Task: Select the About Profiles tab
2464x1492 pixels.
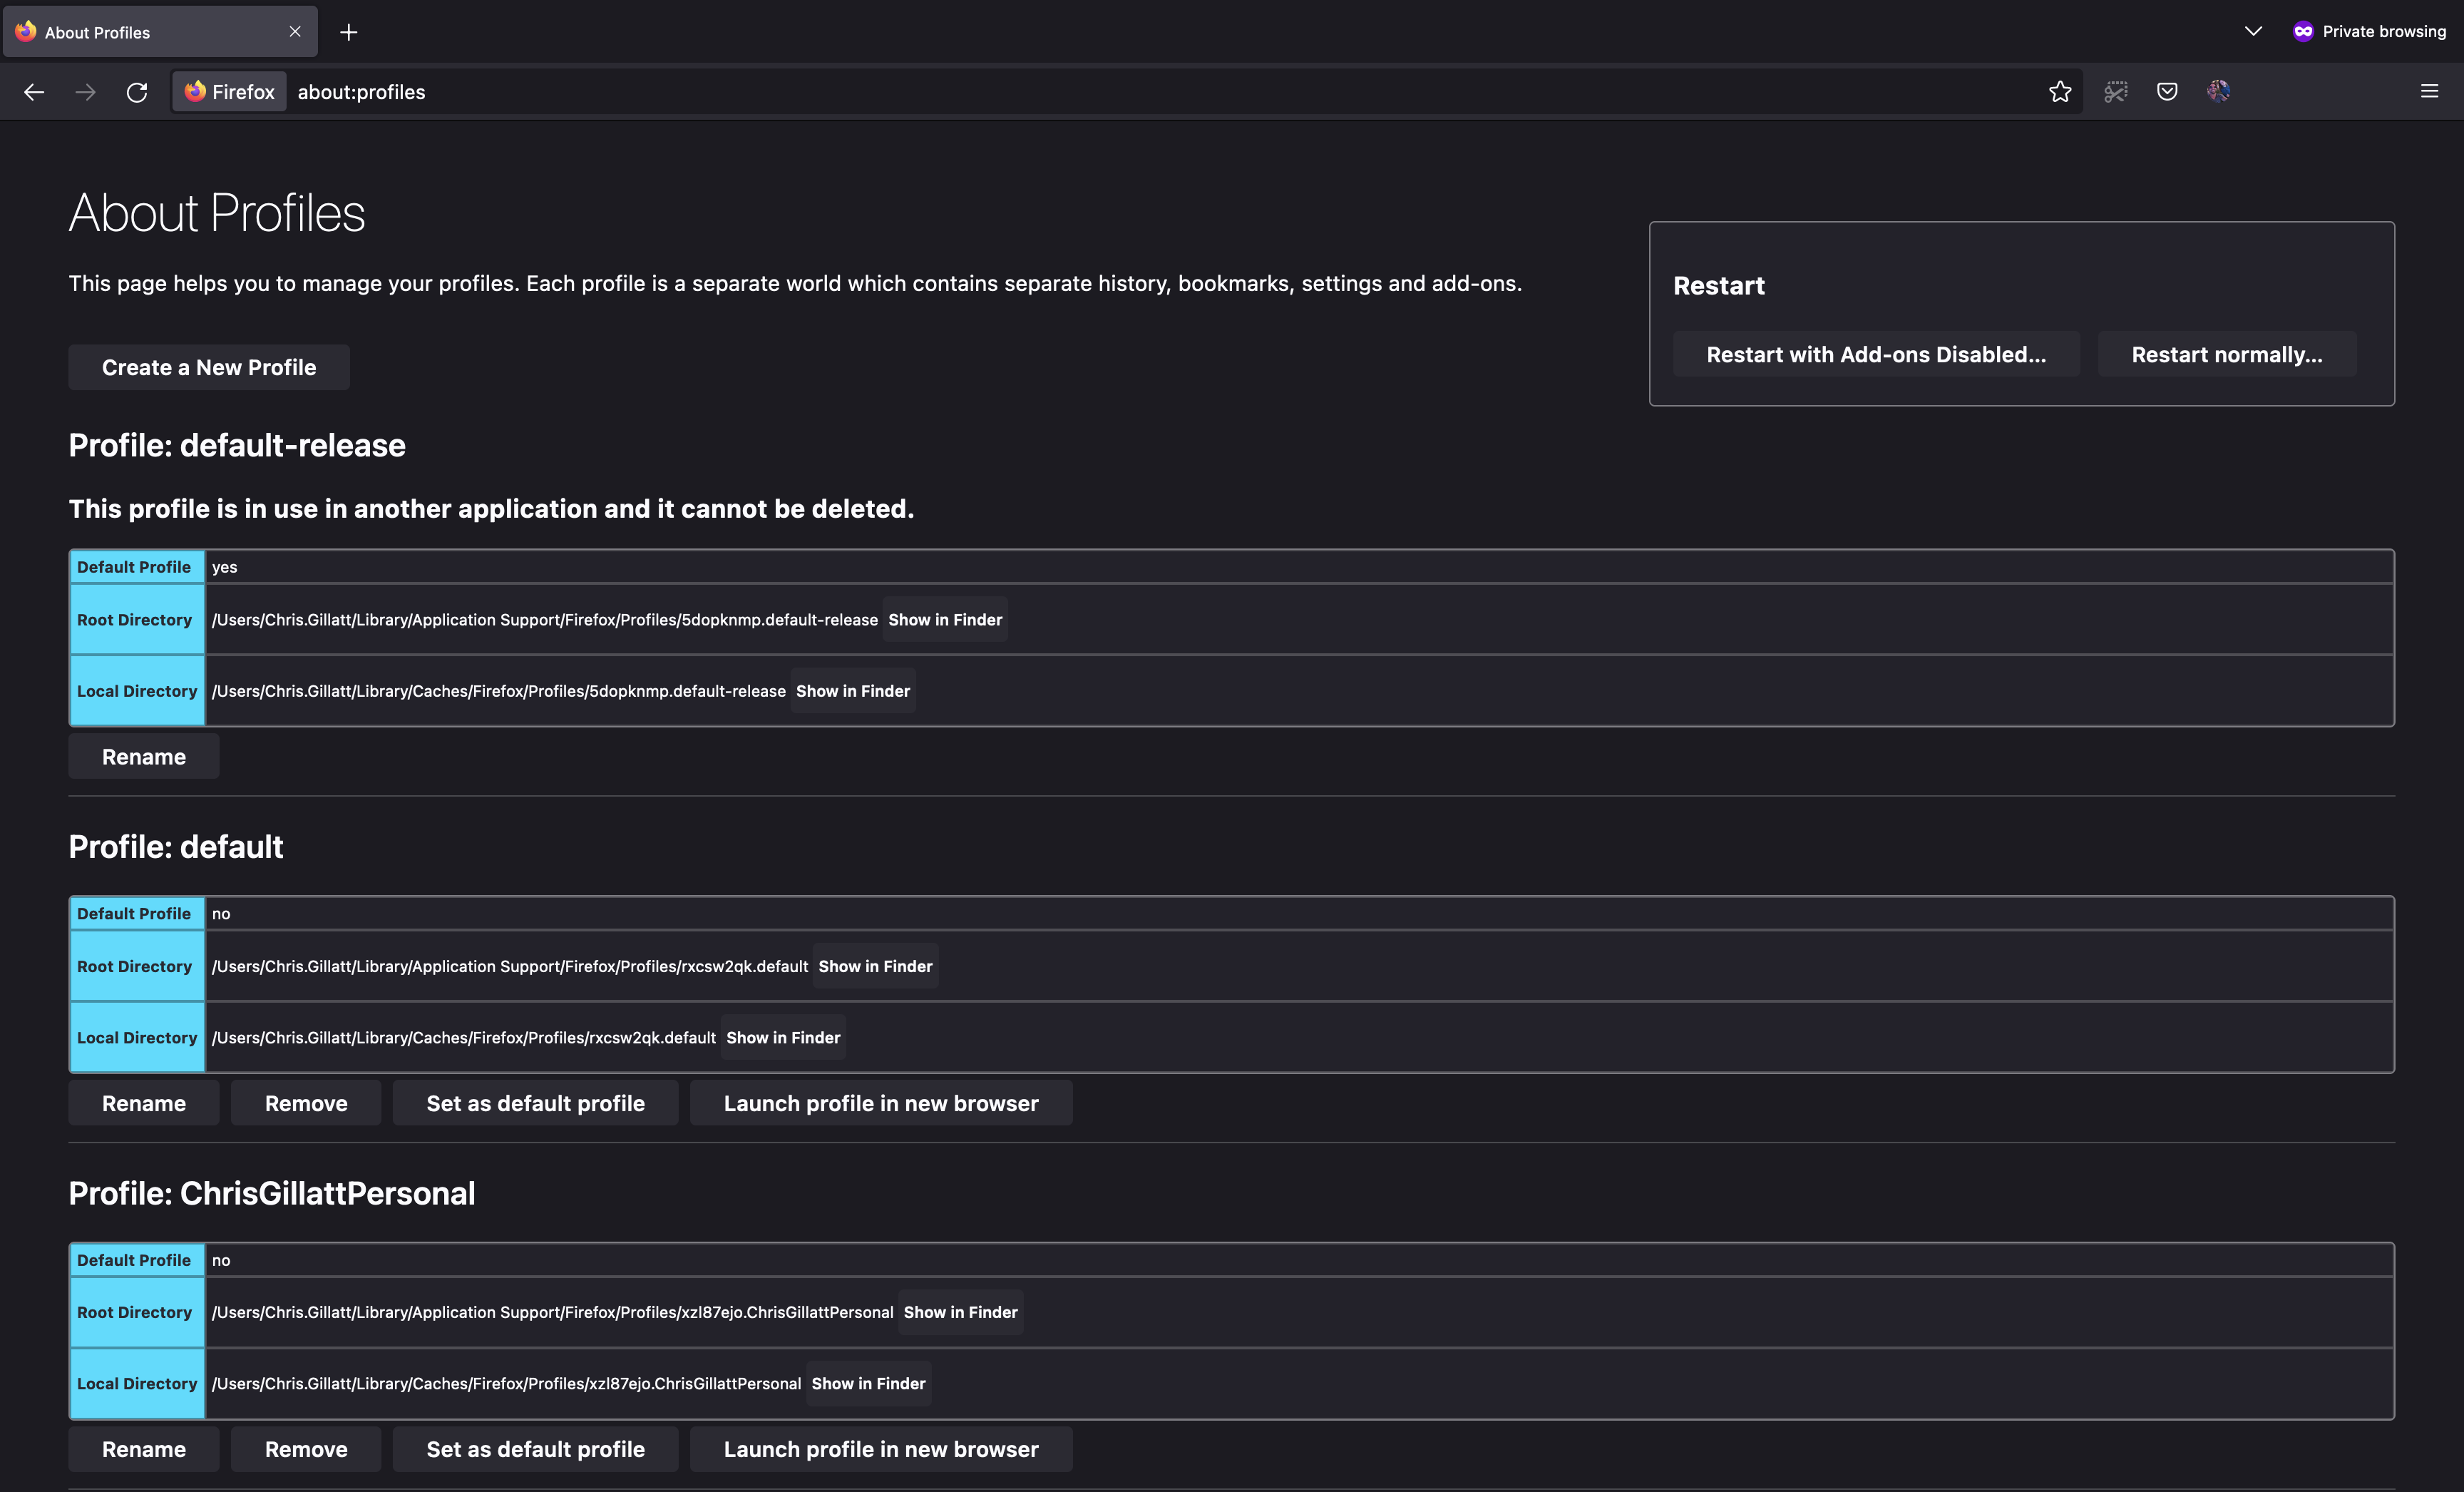Action: click(x=150, y=32)
